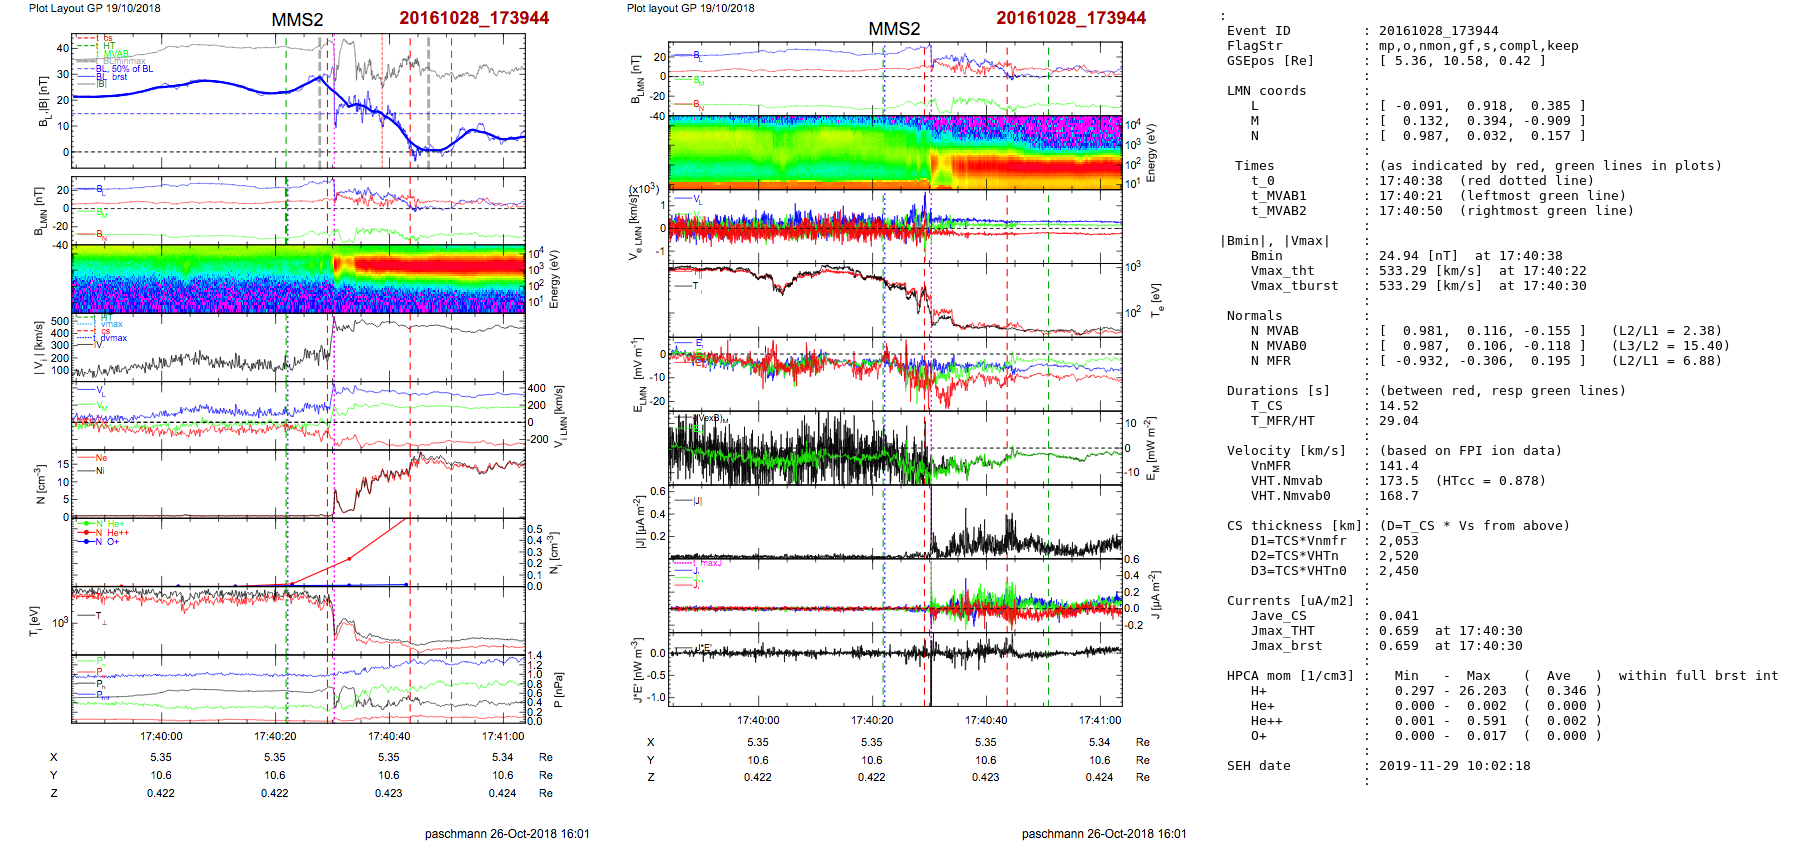The height and width of the screenshot is (841, 1804).
Task: Click the red event ID above the right plot
Action: [1070, 18]
